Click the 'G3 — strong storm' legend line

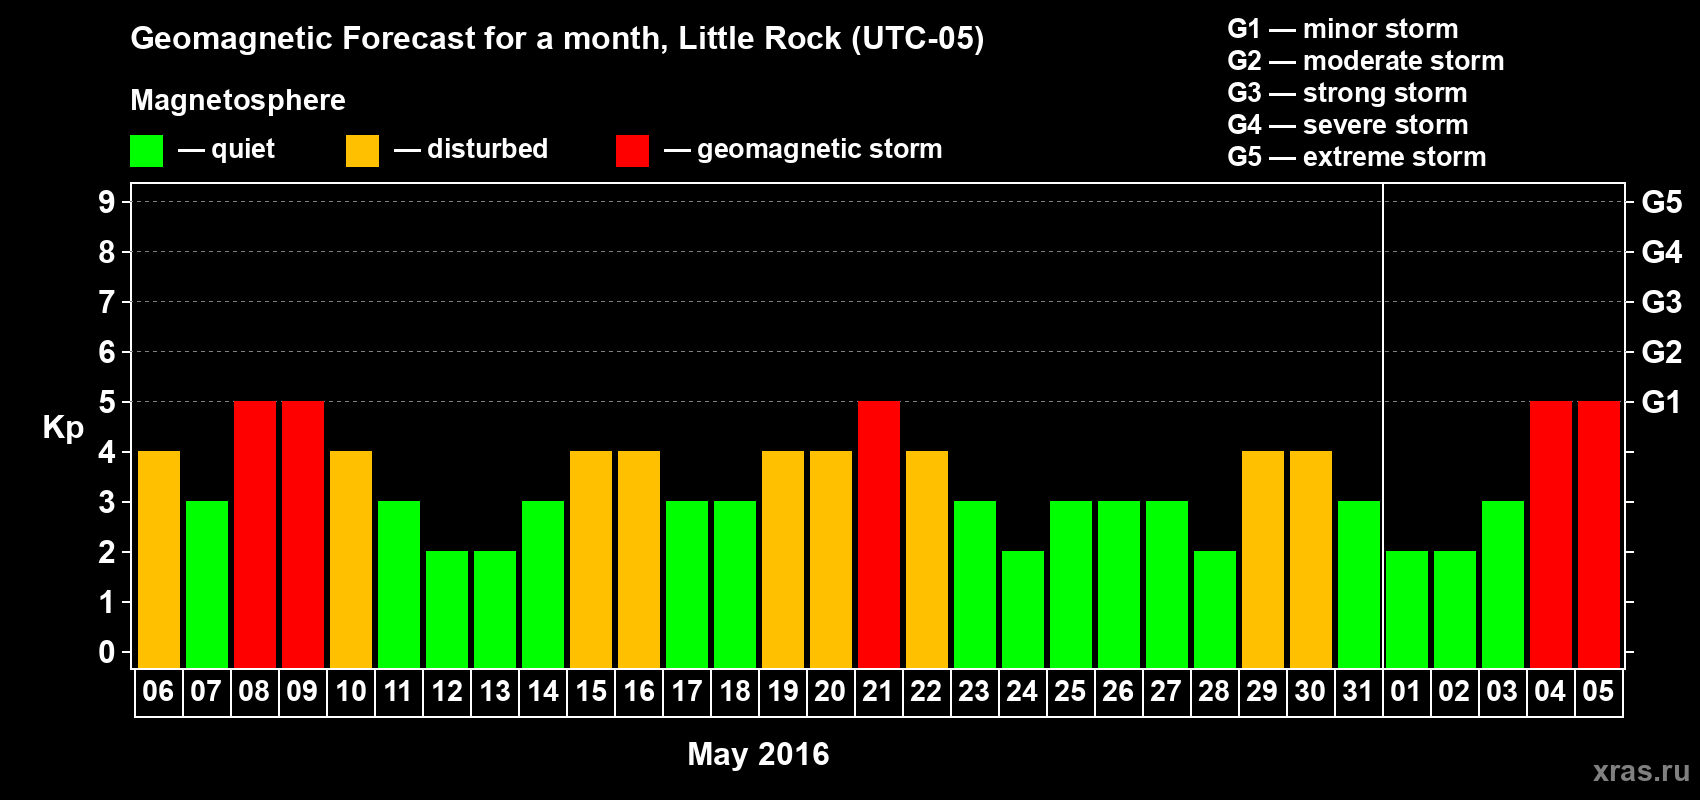click(x=1348, y=93)
